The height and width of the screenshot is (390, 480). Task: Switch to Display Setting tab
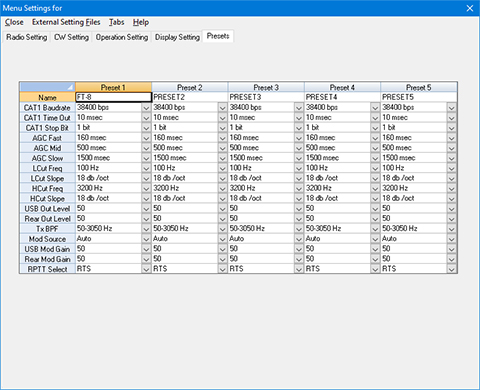click(x=177, y=37)
